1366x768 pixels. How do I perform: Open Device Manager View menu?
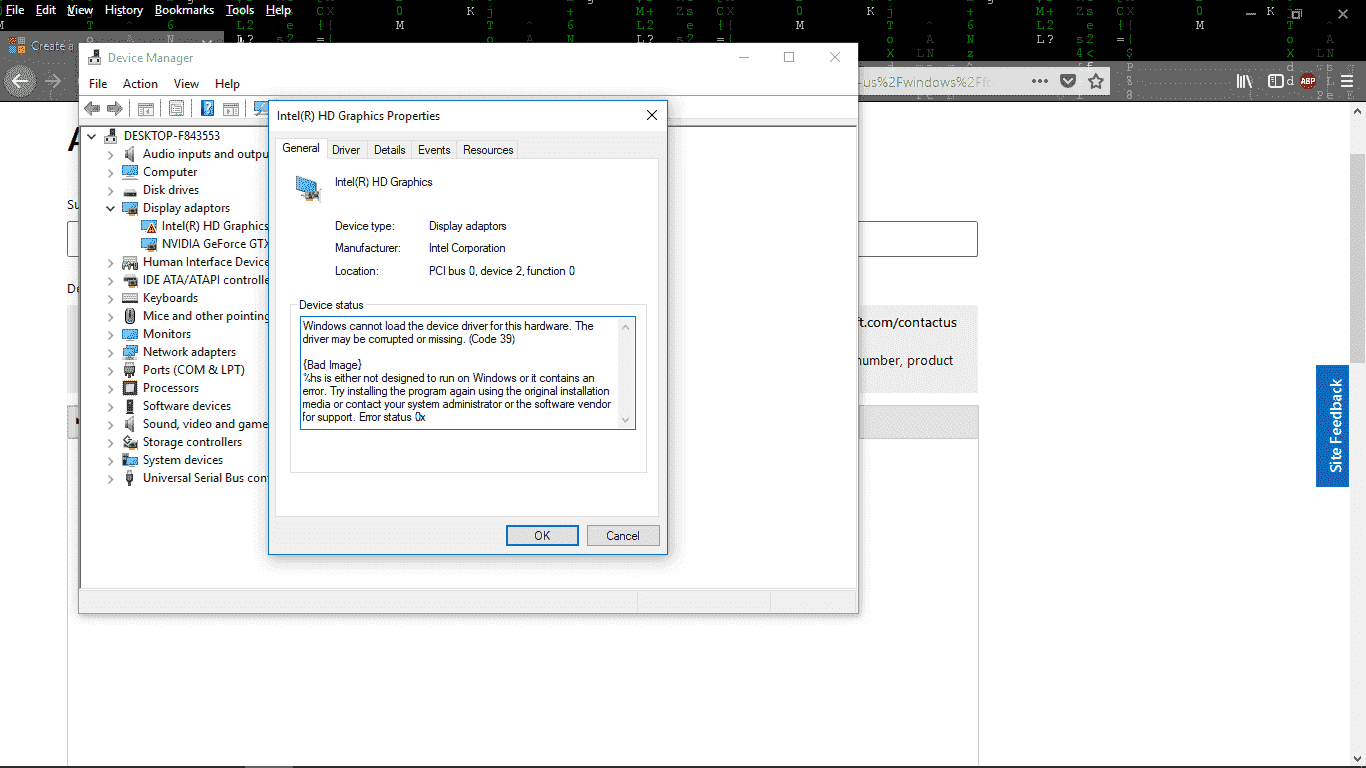tap(186, 84)
